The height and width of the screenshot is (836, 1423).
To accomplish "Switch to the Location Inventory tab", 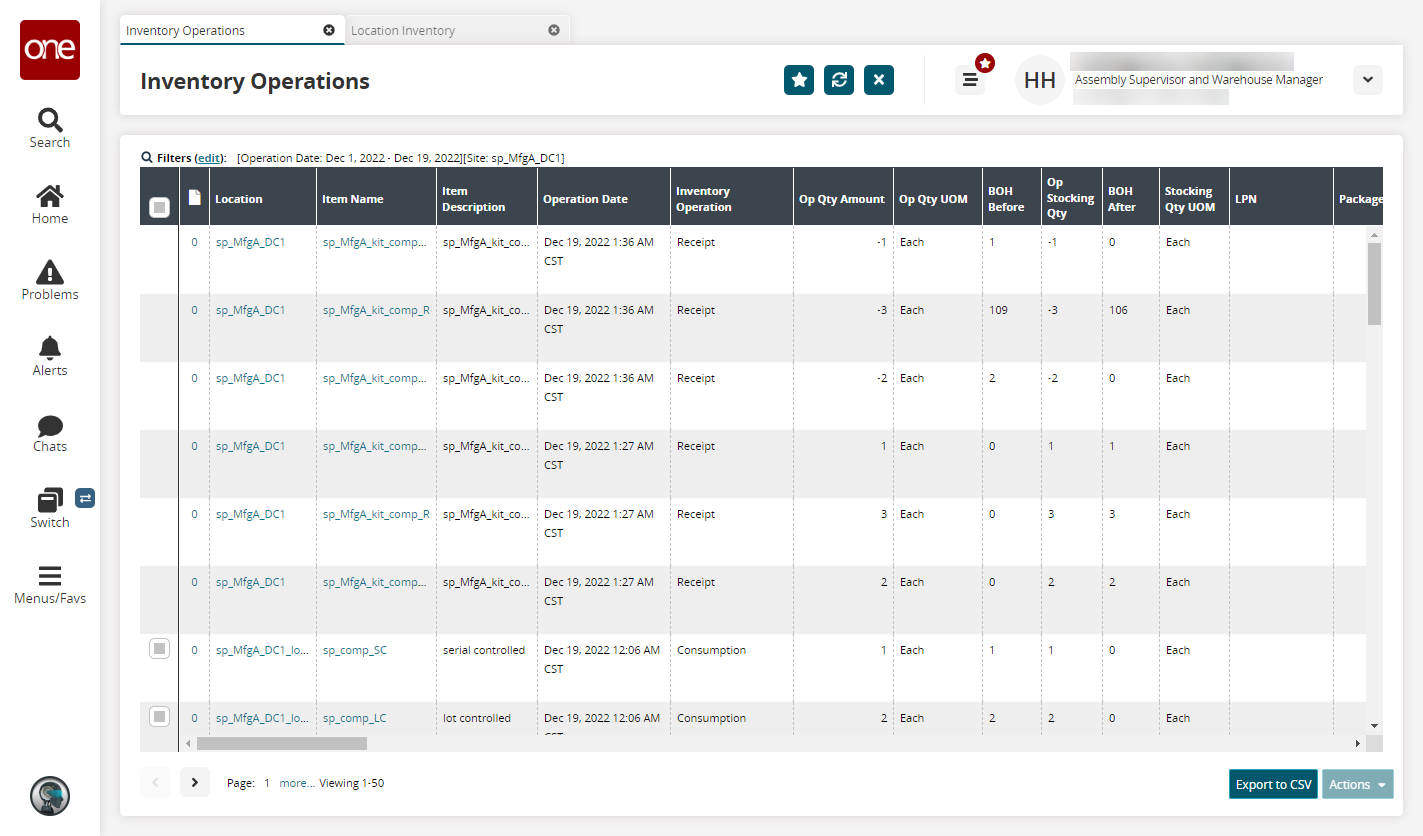I will pos(402,31).
